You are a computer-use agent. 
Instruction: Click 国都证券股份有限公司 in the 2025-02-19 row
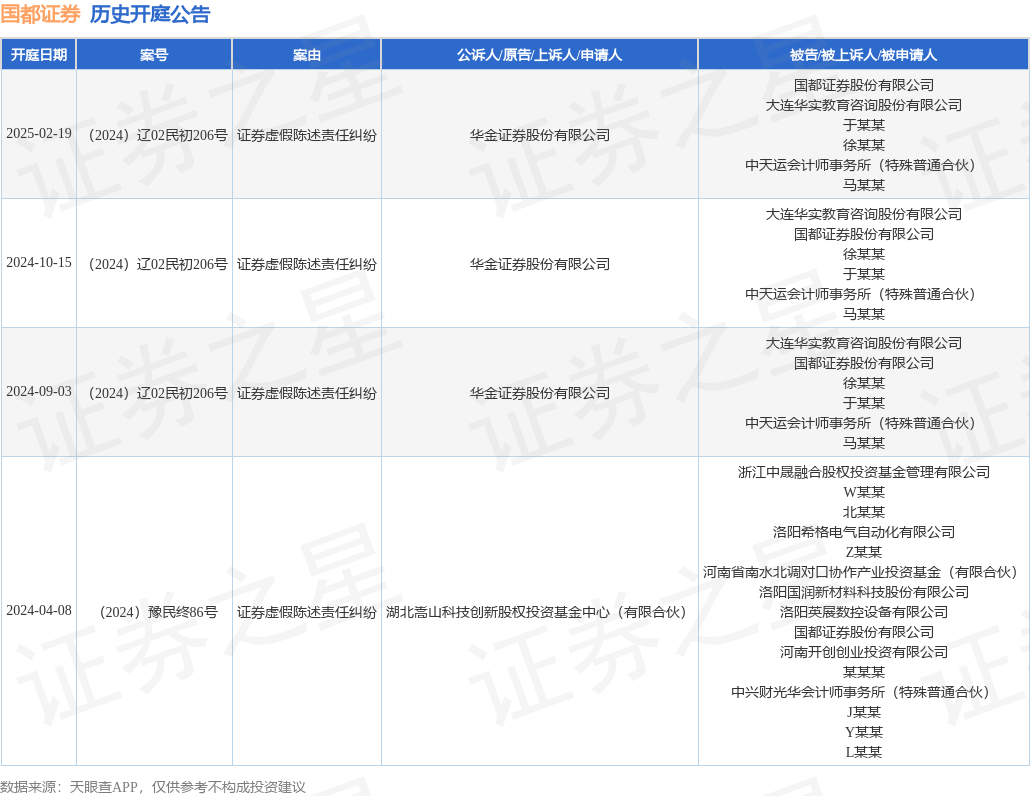point(864,85)
